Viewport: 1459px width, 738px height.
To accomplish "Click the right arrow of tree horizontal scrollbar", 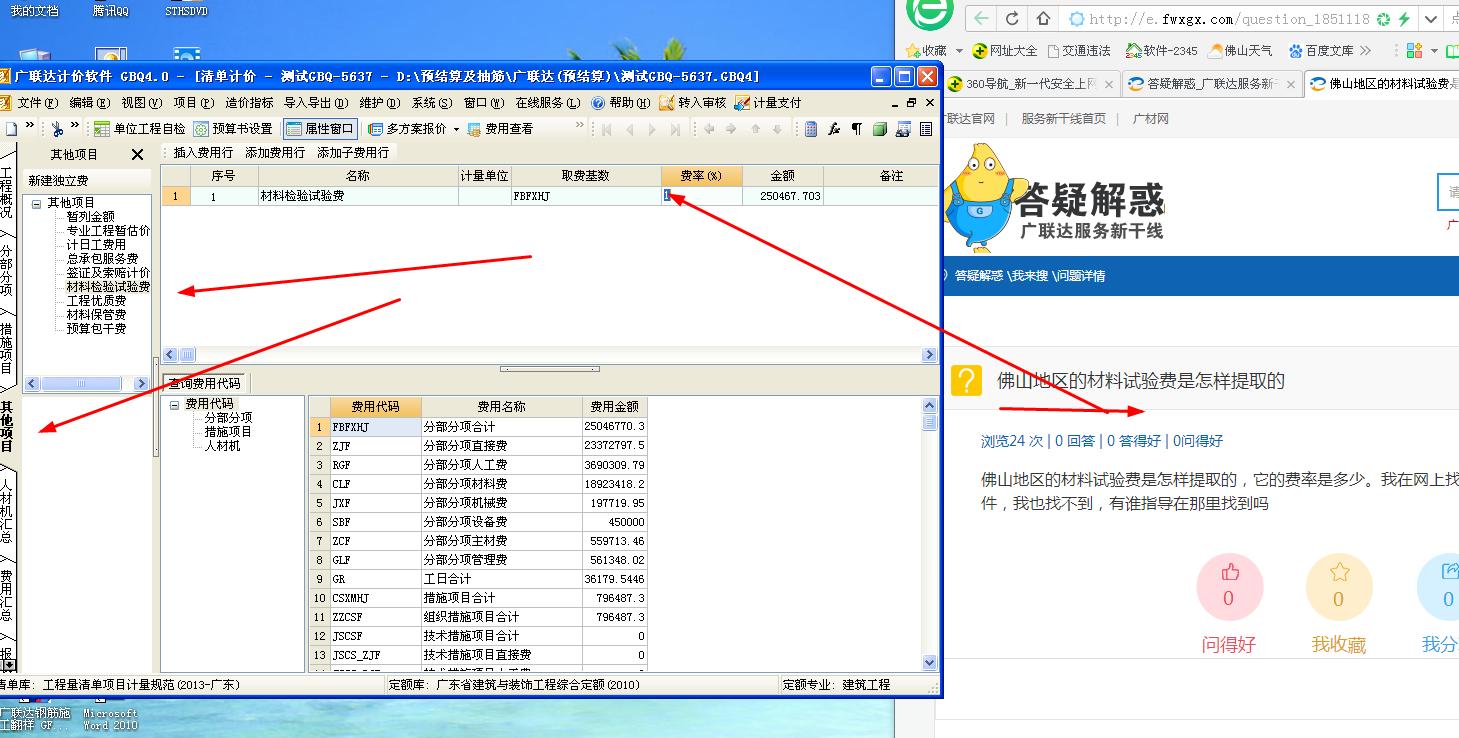I will click(142, 384).
